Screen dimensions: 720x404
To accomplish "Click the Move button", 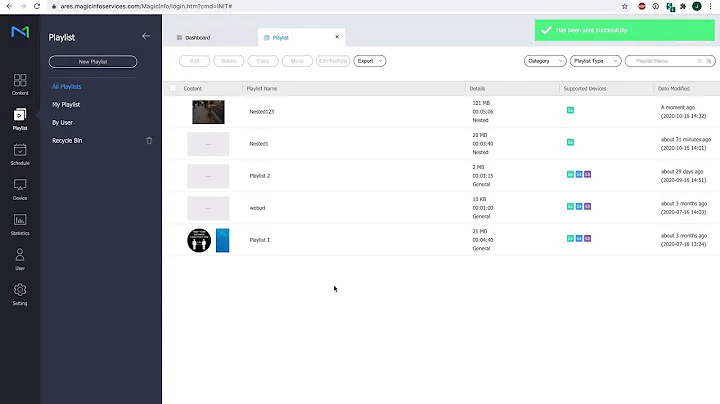I will pos(297,61).
